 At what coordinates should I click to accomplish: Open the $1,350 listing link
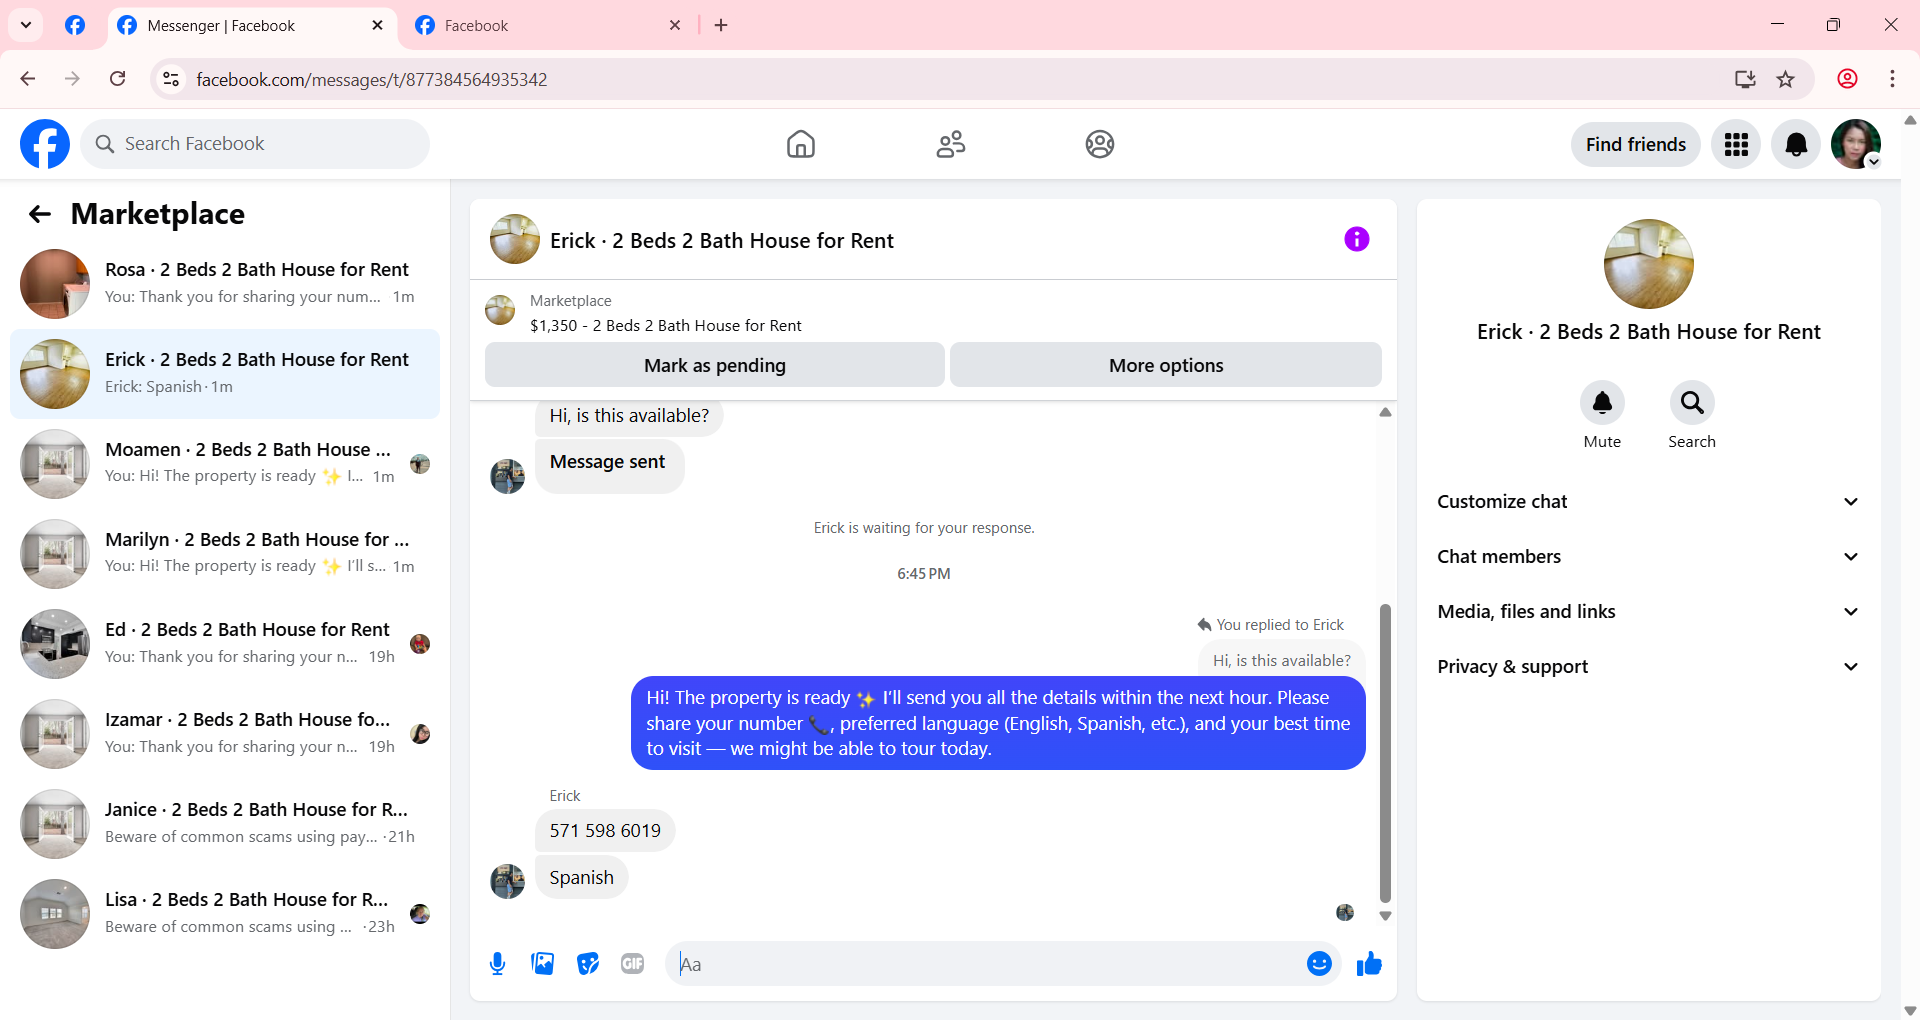pos(666,325)
